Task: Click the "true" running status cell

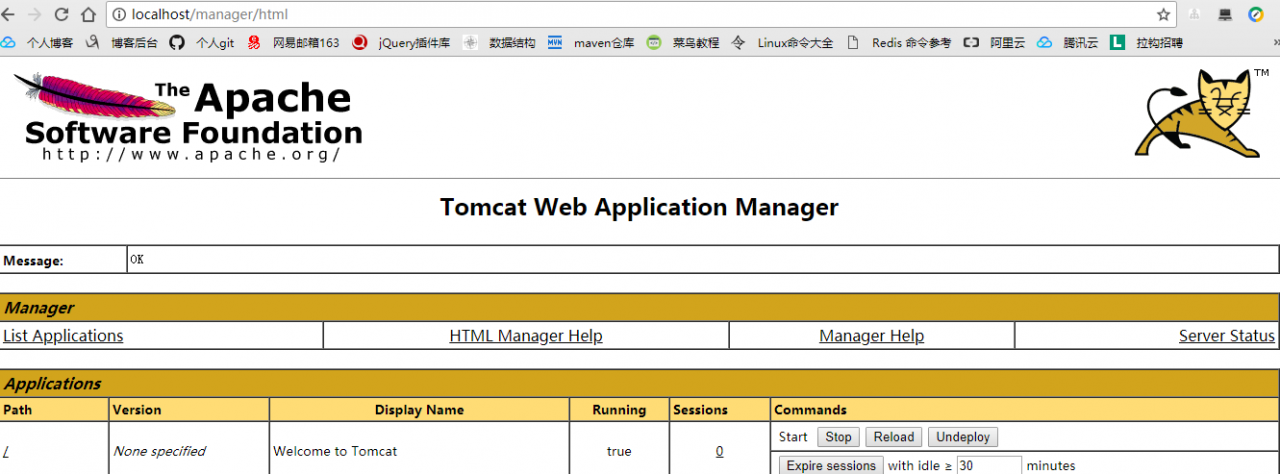Action: tap(619, 451)
